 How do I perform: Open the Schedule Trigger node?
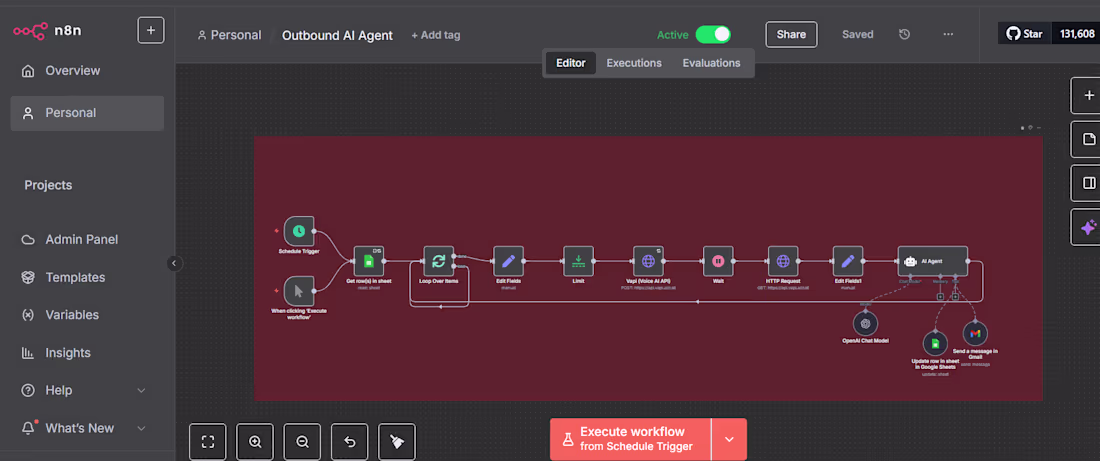click(x=298, y=231)
